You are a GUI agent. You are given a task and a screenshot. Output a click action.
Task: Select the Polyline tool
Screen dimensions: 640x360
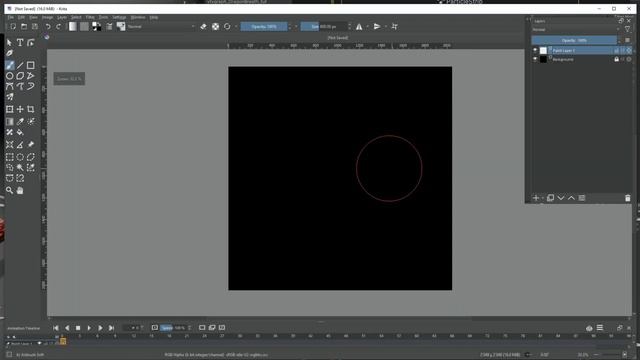[x=31, y=76]
